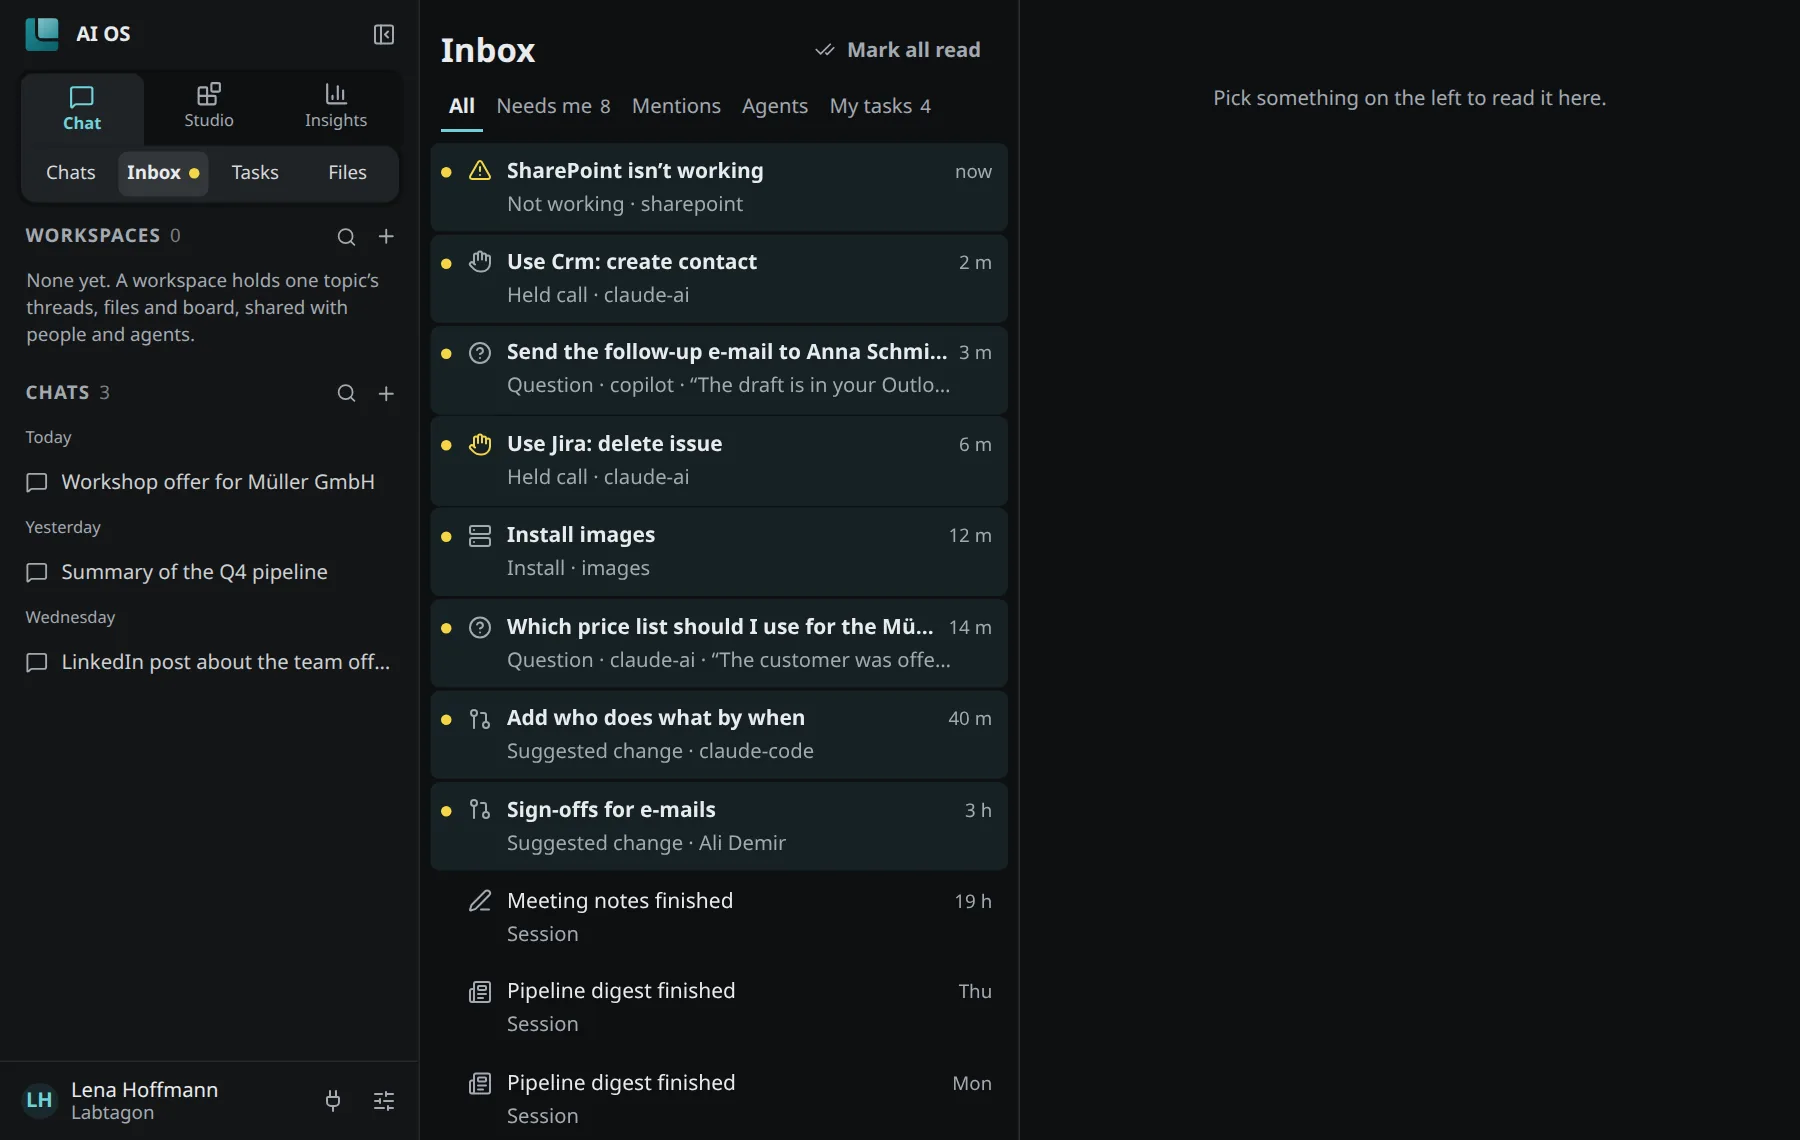Add a new workspace
The image size is (1800, 1140).
tap(386, 237)
